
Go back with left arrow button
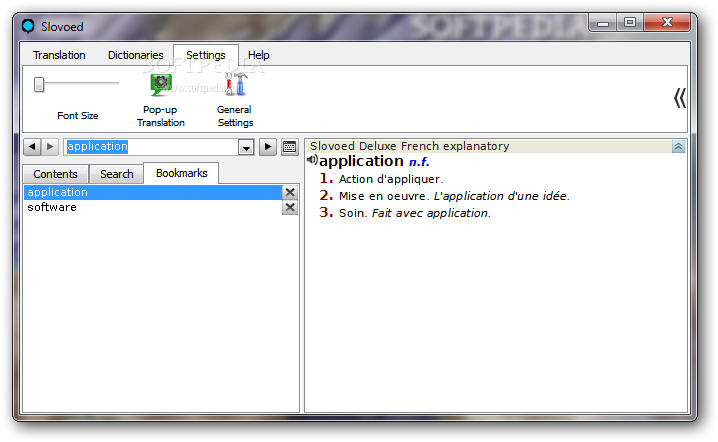pyautogui.click(x=32, y=147)
